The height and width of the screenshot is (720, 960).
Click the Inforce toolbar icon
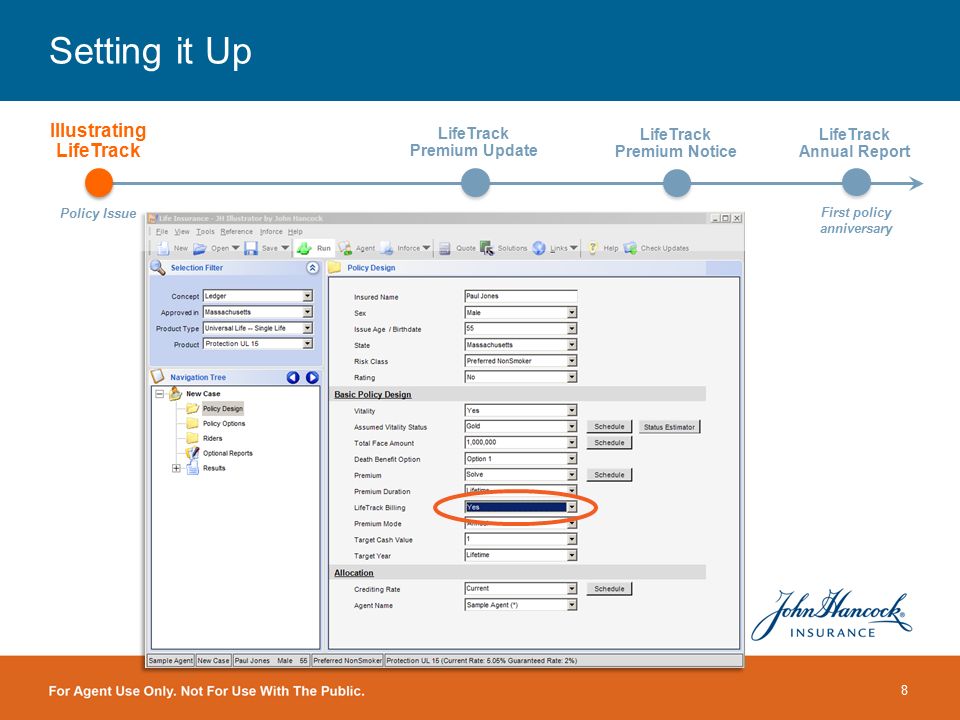tap(386, 248)
